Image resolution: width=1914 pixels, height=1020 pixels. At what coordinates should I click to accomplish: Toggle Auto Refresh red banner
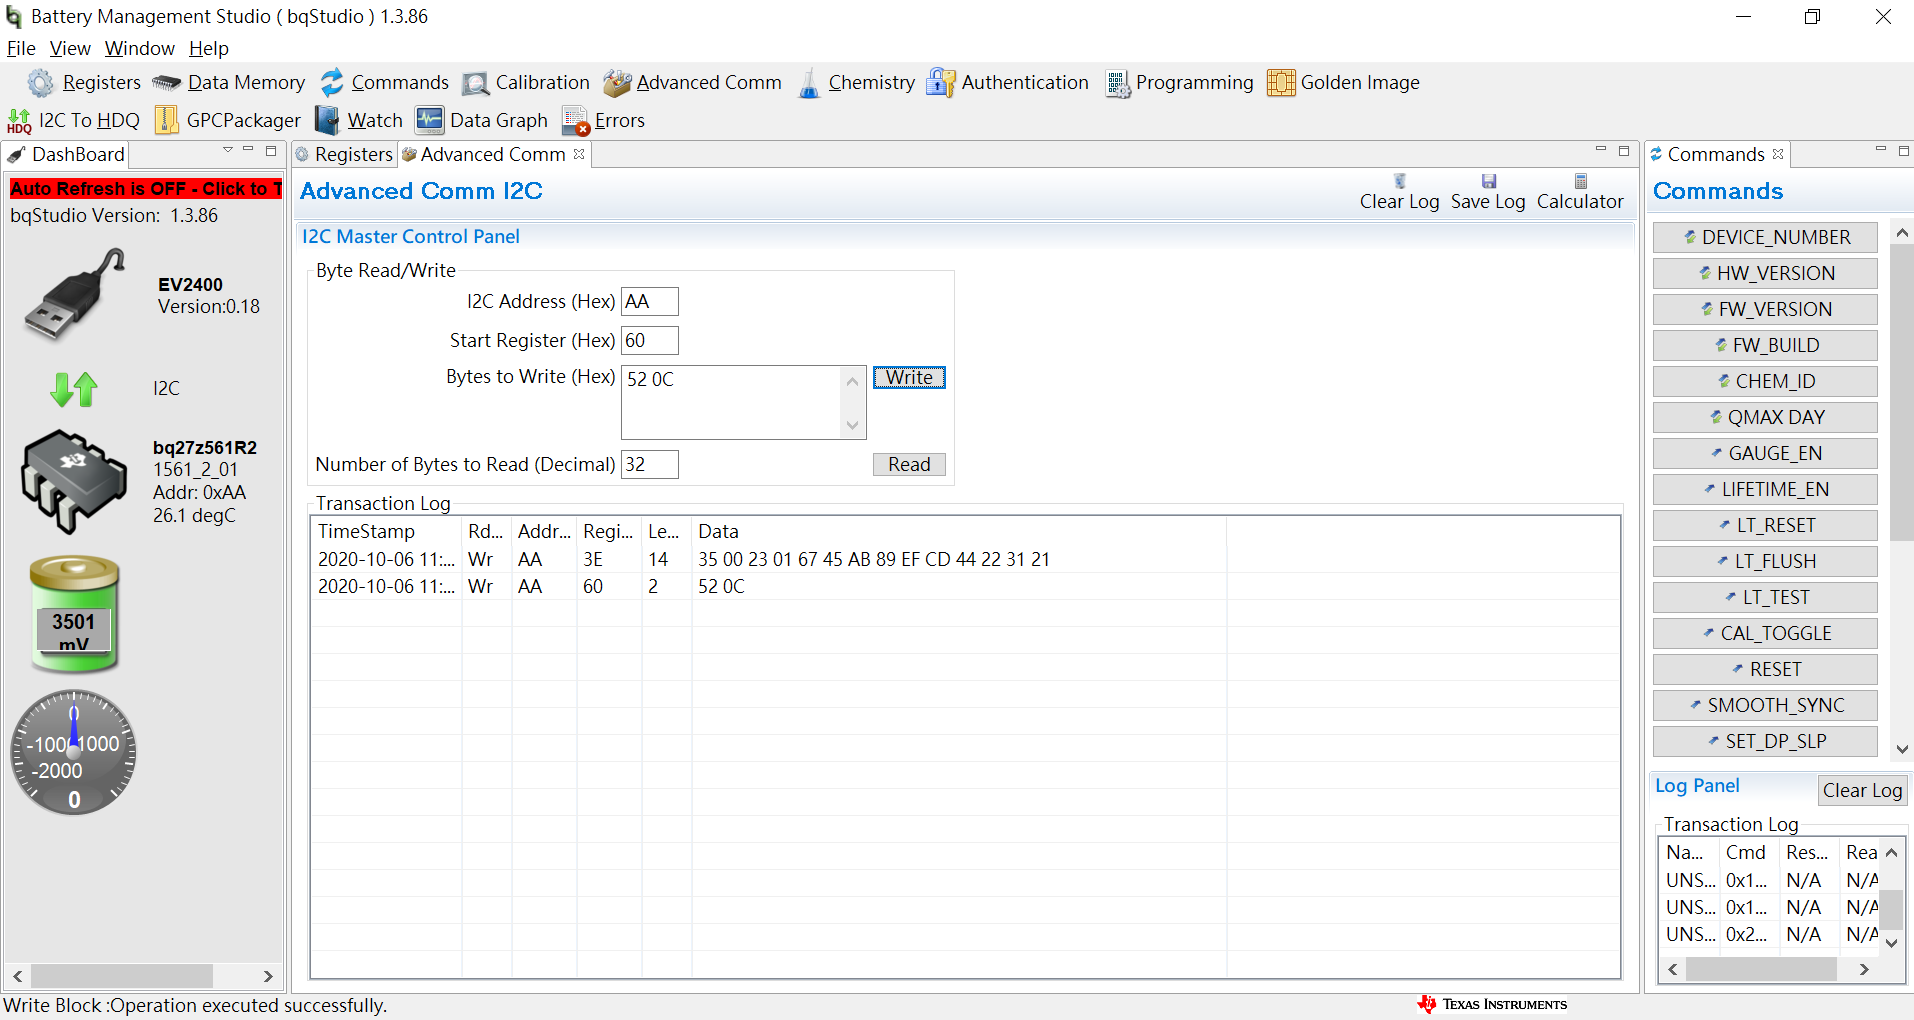146,188
